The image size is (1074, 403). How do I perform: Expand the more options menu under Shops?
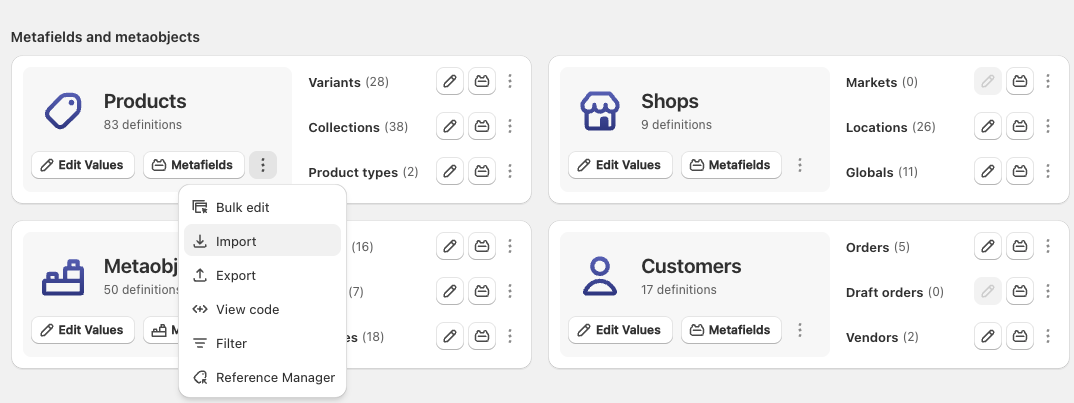(800, 165)
